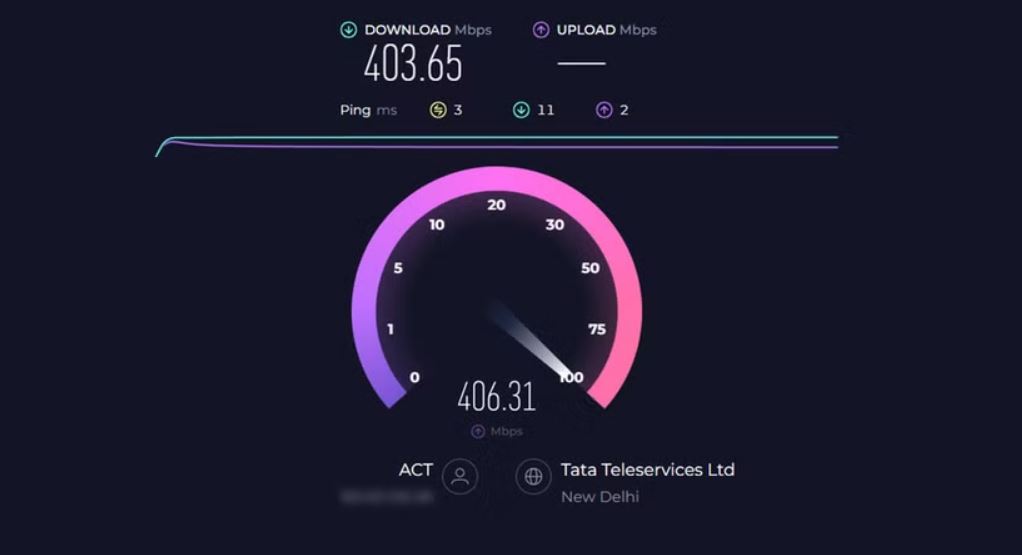Image resolution: width=1022 pixels, height=555 pixels.
Task: Click the 403.65 download speed value
Action: click(413, 64)
